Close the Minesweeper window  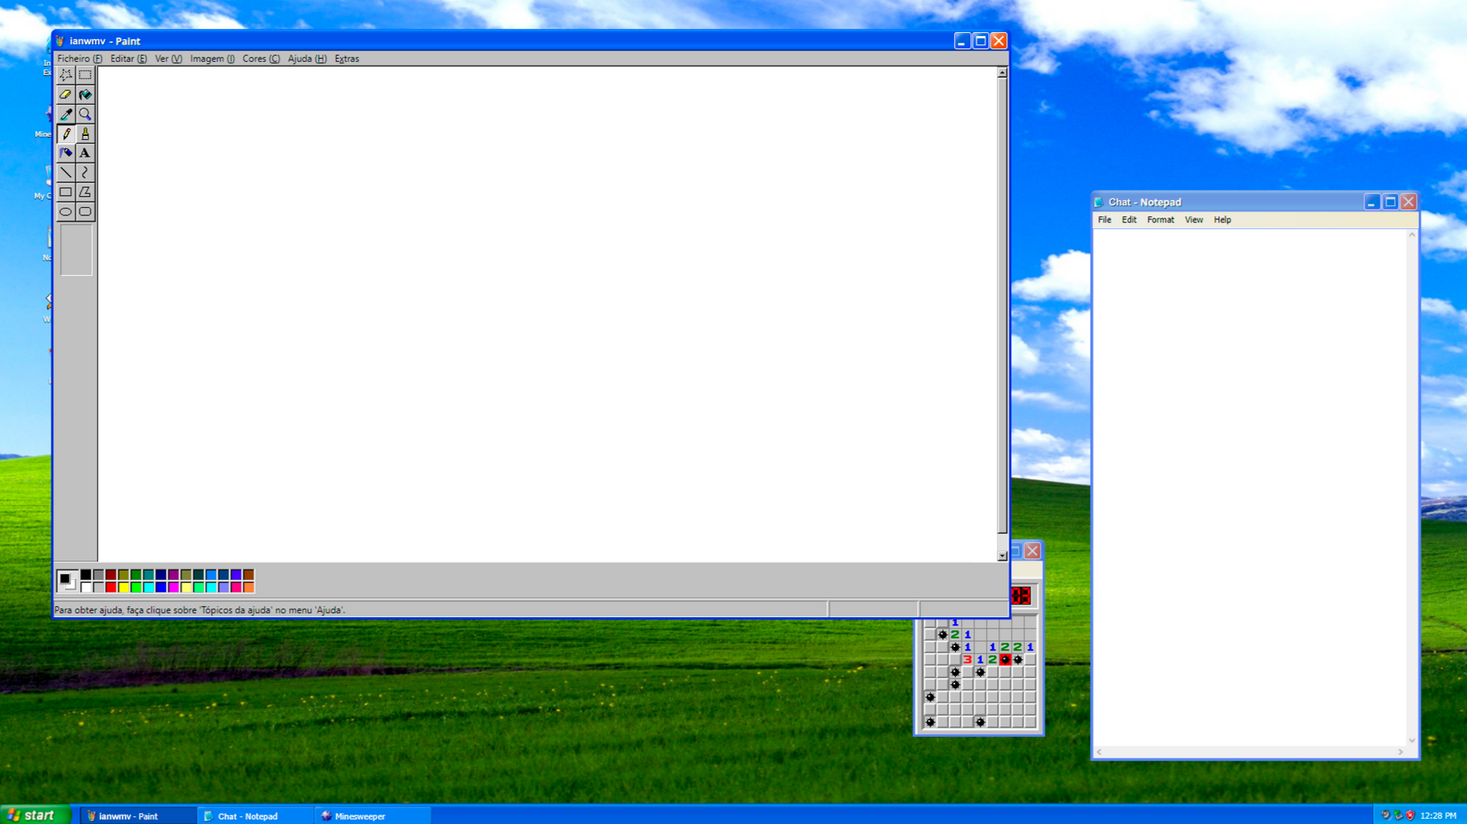[x=1032, y=551]
